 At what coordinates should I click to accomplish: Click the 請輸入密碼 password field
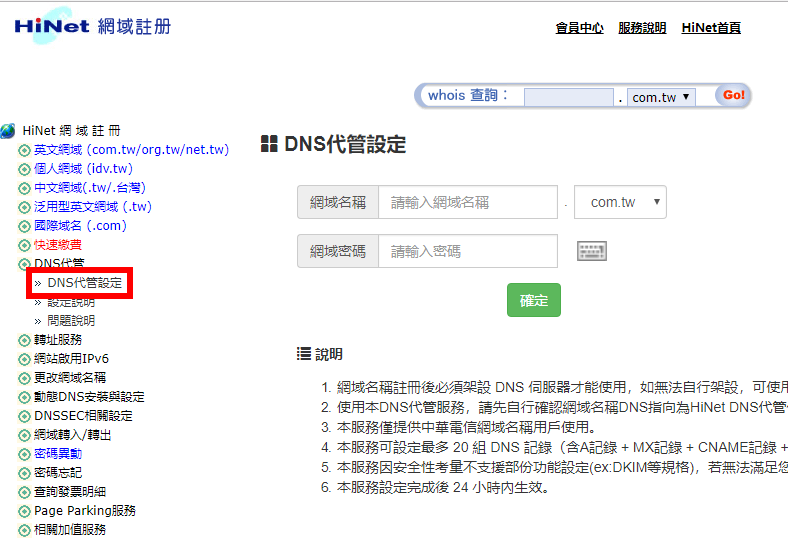click(x=468, y=251)
